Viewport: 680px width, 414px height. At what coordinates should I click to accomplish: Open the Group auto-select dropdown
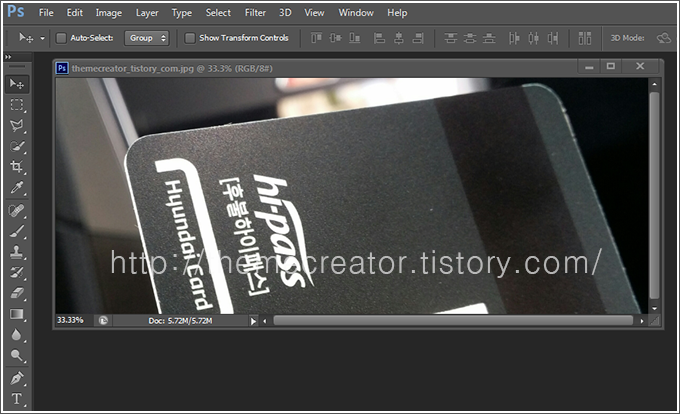pos(147,38)
